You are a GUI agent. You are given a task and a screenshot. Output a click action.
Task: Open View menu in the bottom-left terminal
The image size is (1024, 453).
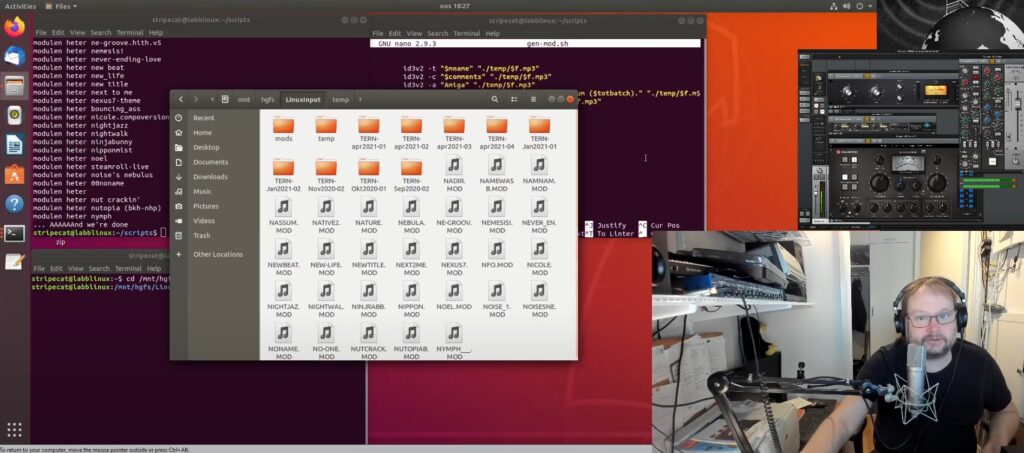[77, 268]
